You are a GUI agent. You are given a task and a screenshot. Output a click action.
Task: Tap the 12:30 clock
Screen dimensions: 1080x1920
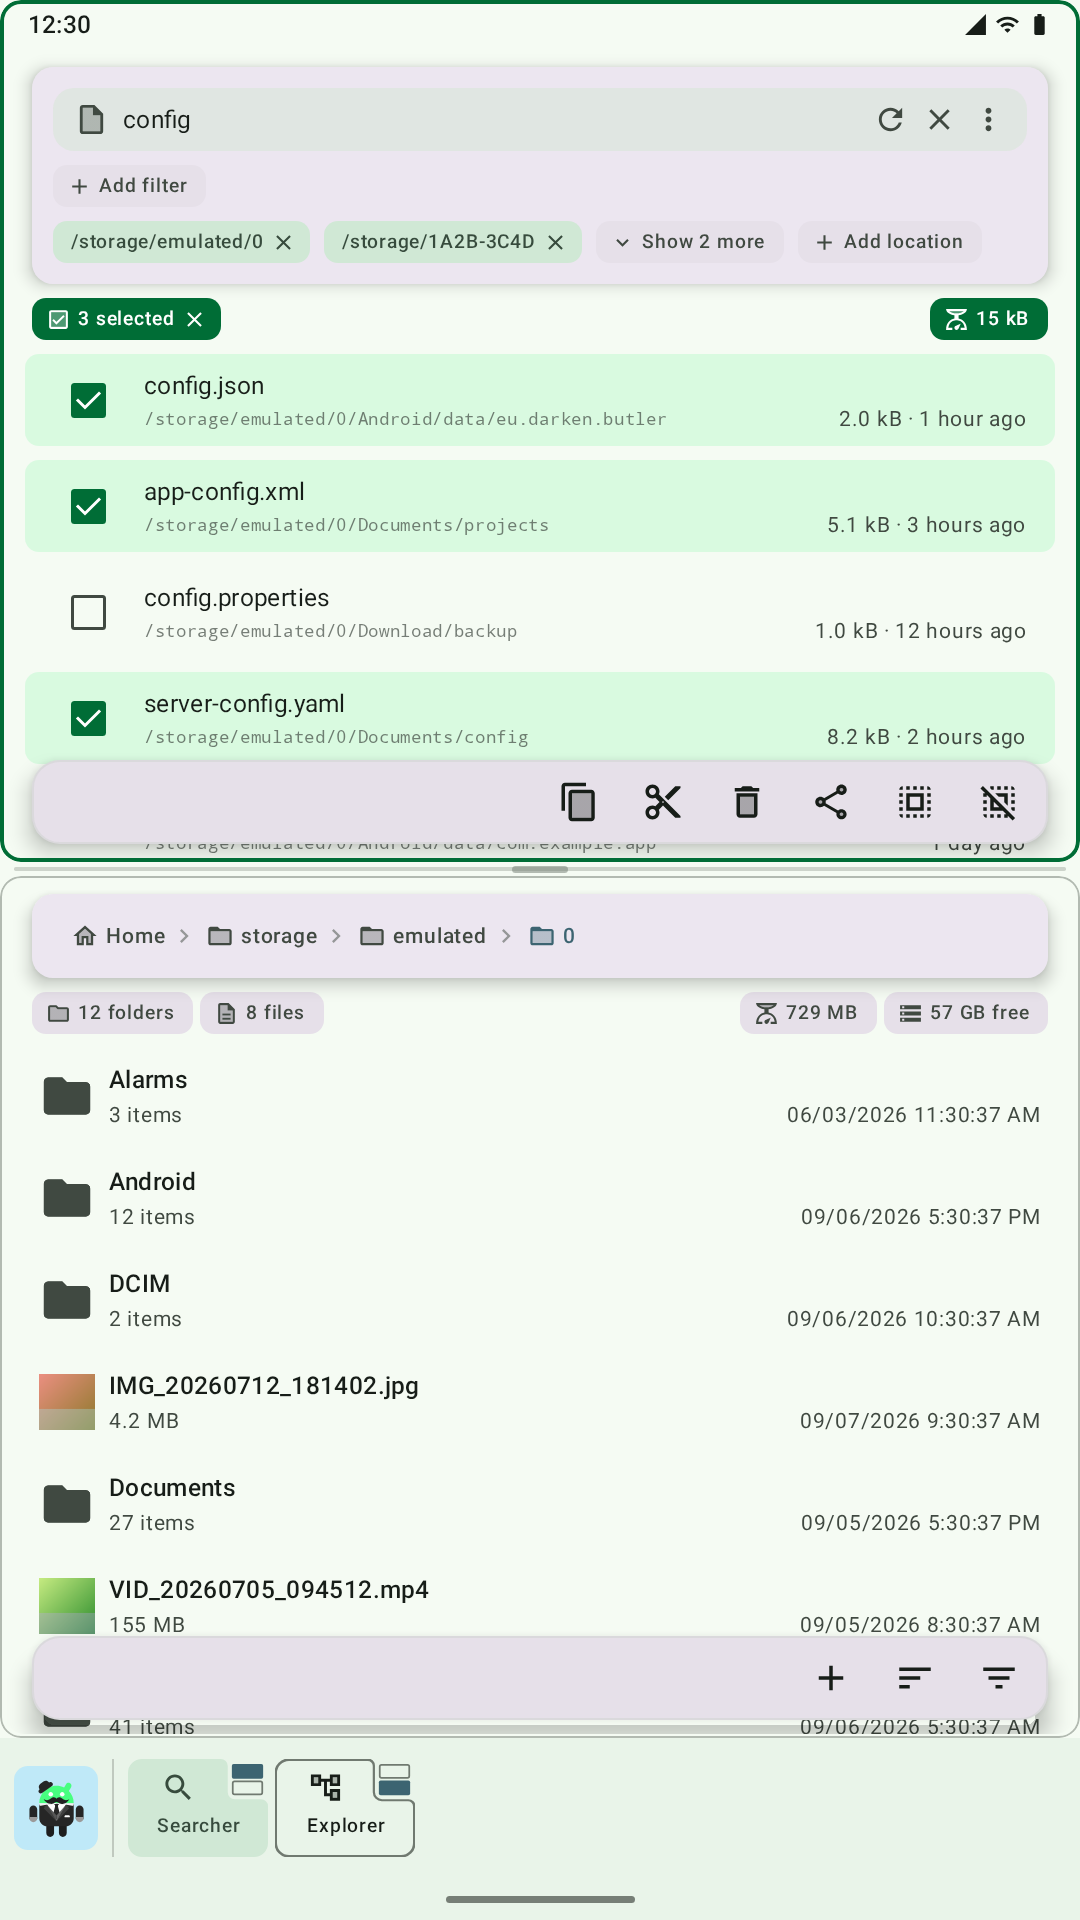pos(60,25)
